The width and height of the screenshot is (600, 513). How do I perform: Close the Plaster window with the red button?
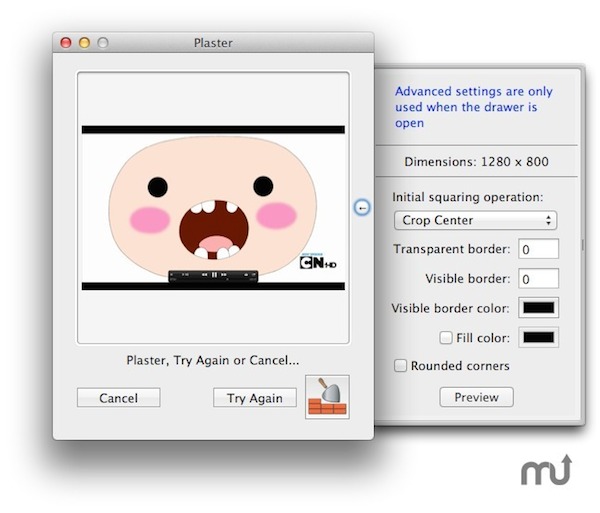pos(66,42)
